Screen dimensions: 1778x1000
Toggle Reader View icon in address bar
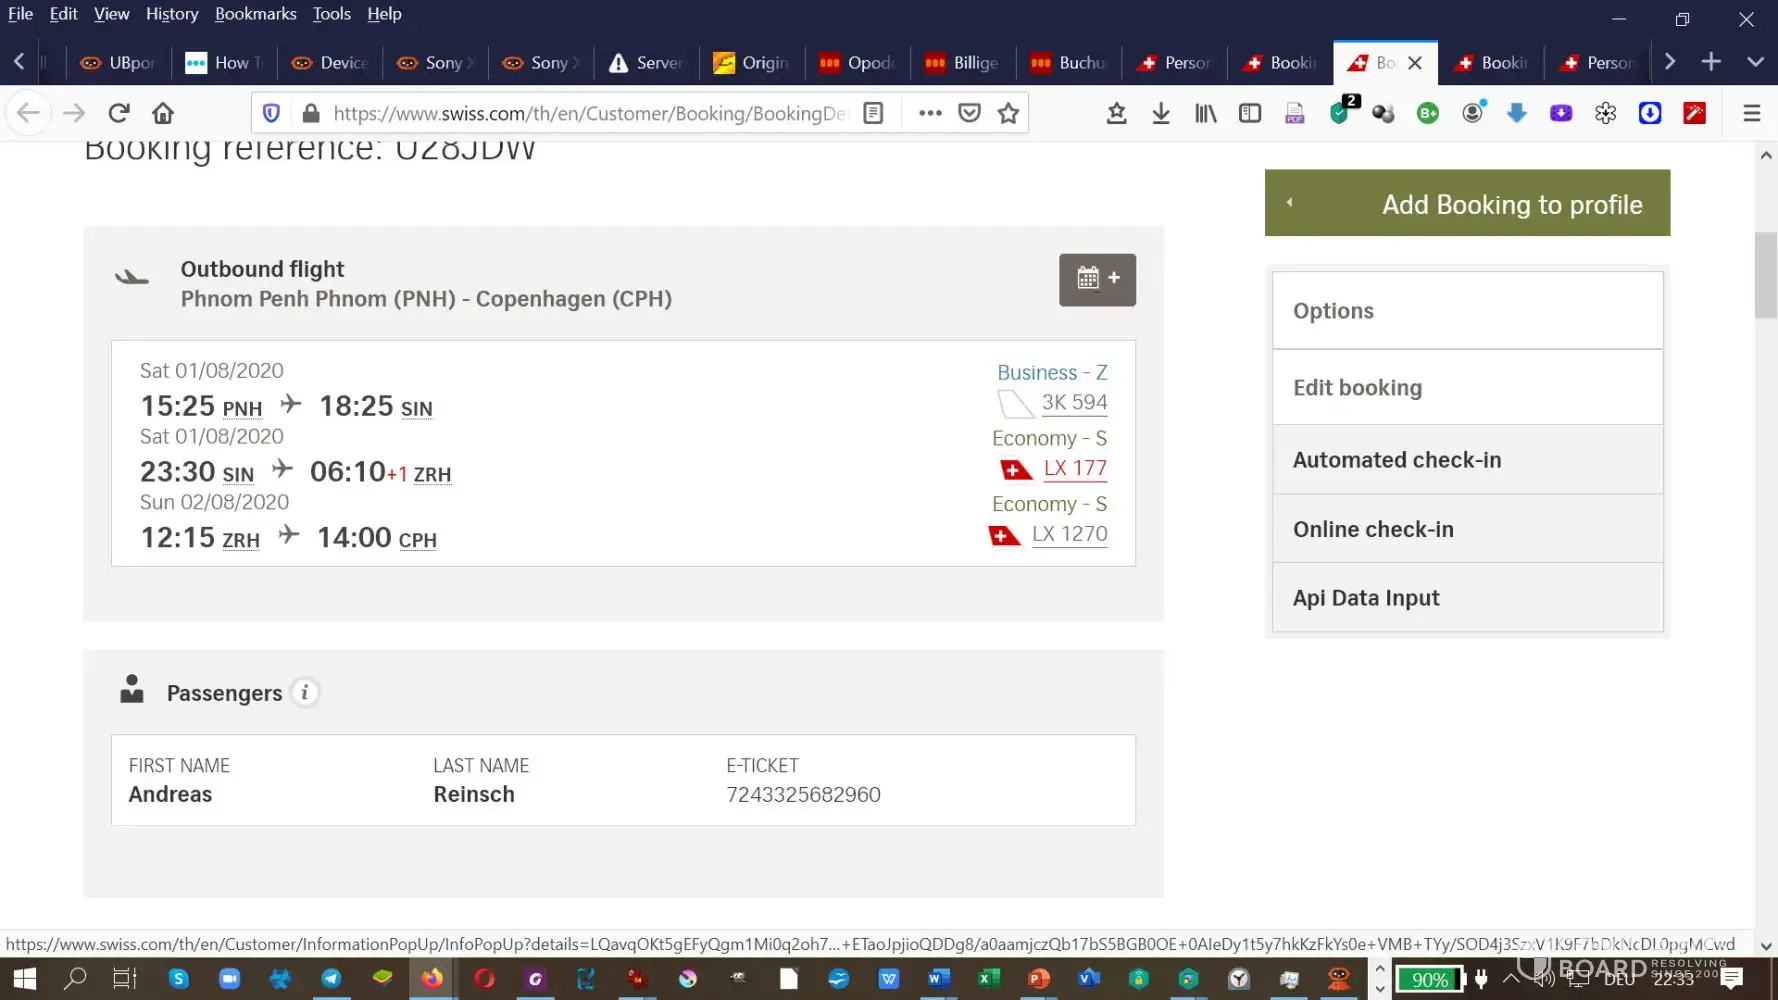tap(873, 113)
